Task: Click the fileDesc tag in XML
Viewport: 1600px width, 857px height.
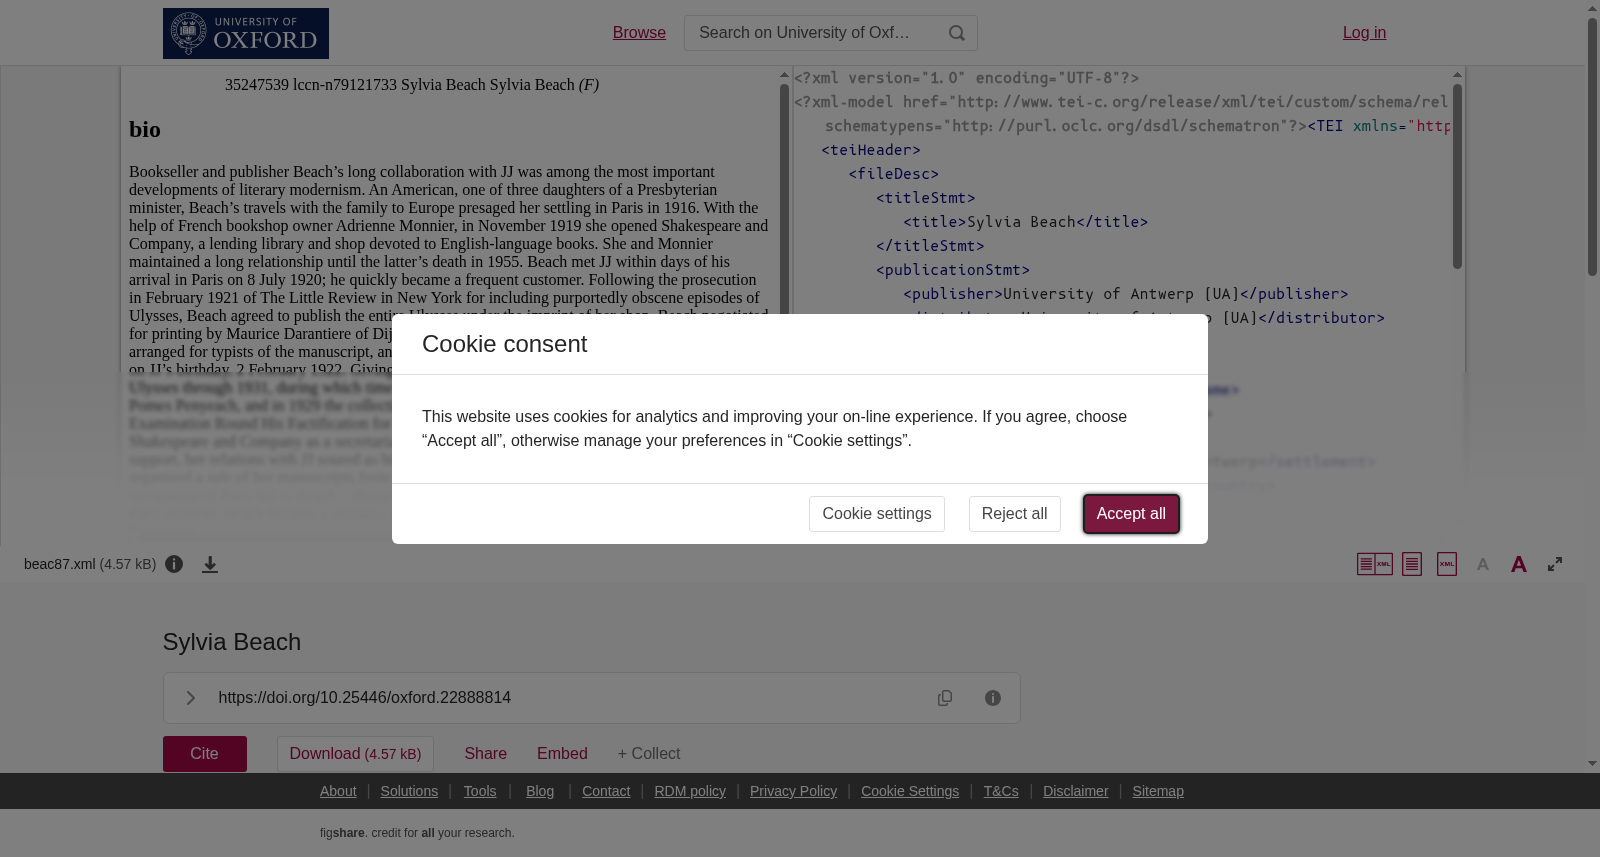Action: (x=894, y=174)
